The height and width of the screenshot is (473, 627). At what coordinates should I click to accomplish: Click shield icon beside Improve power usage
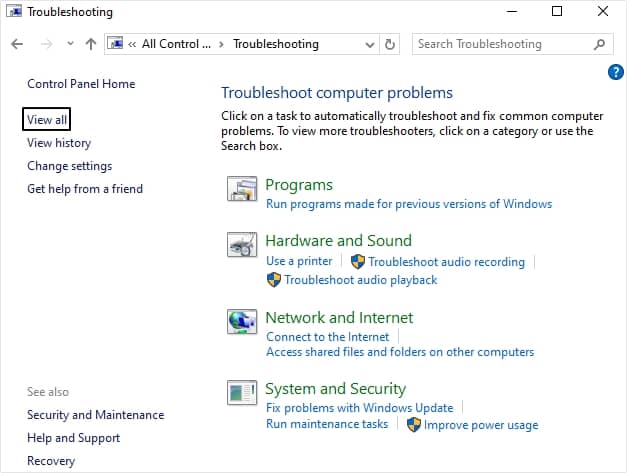[413, 425]
